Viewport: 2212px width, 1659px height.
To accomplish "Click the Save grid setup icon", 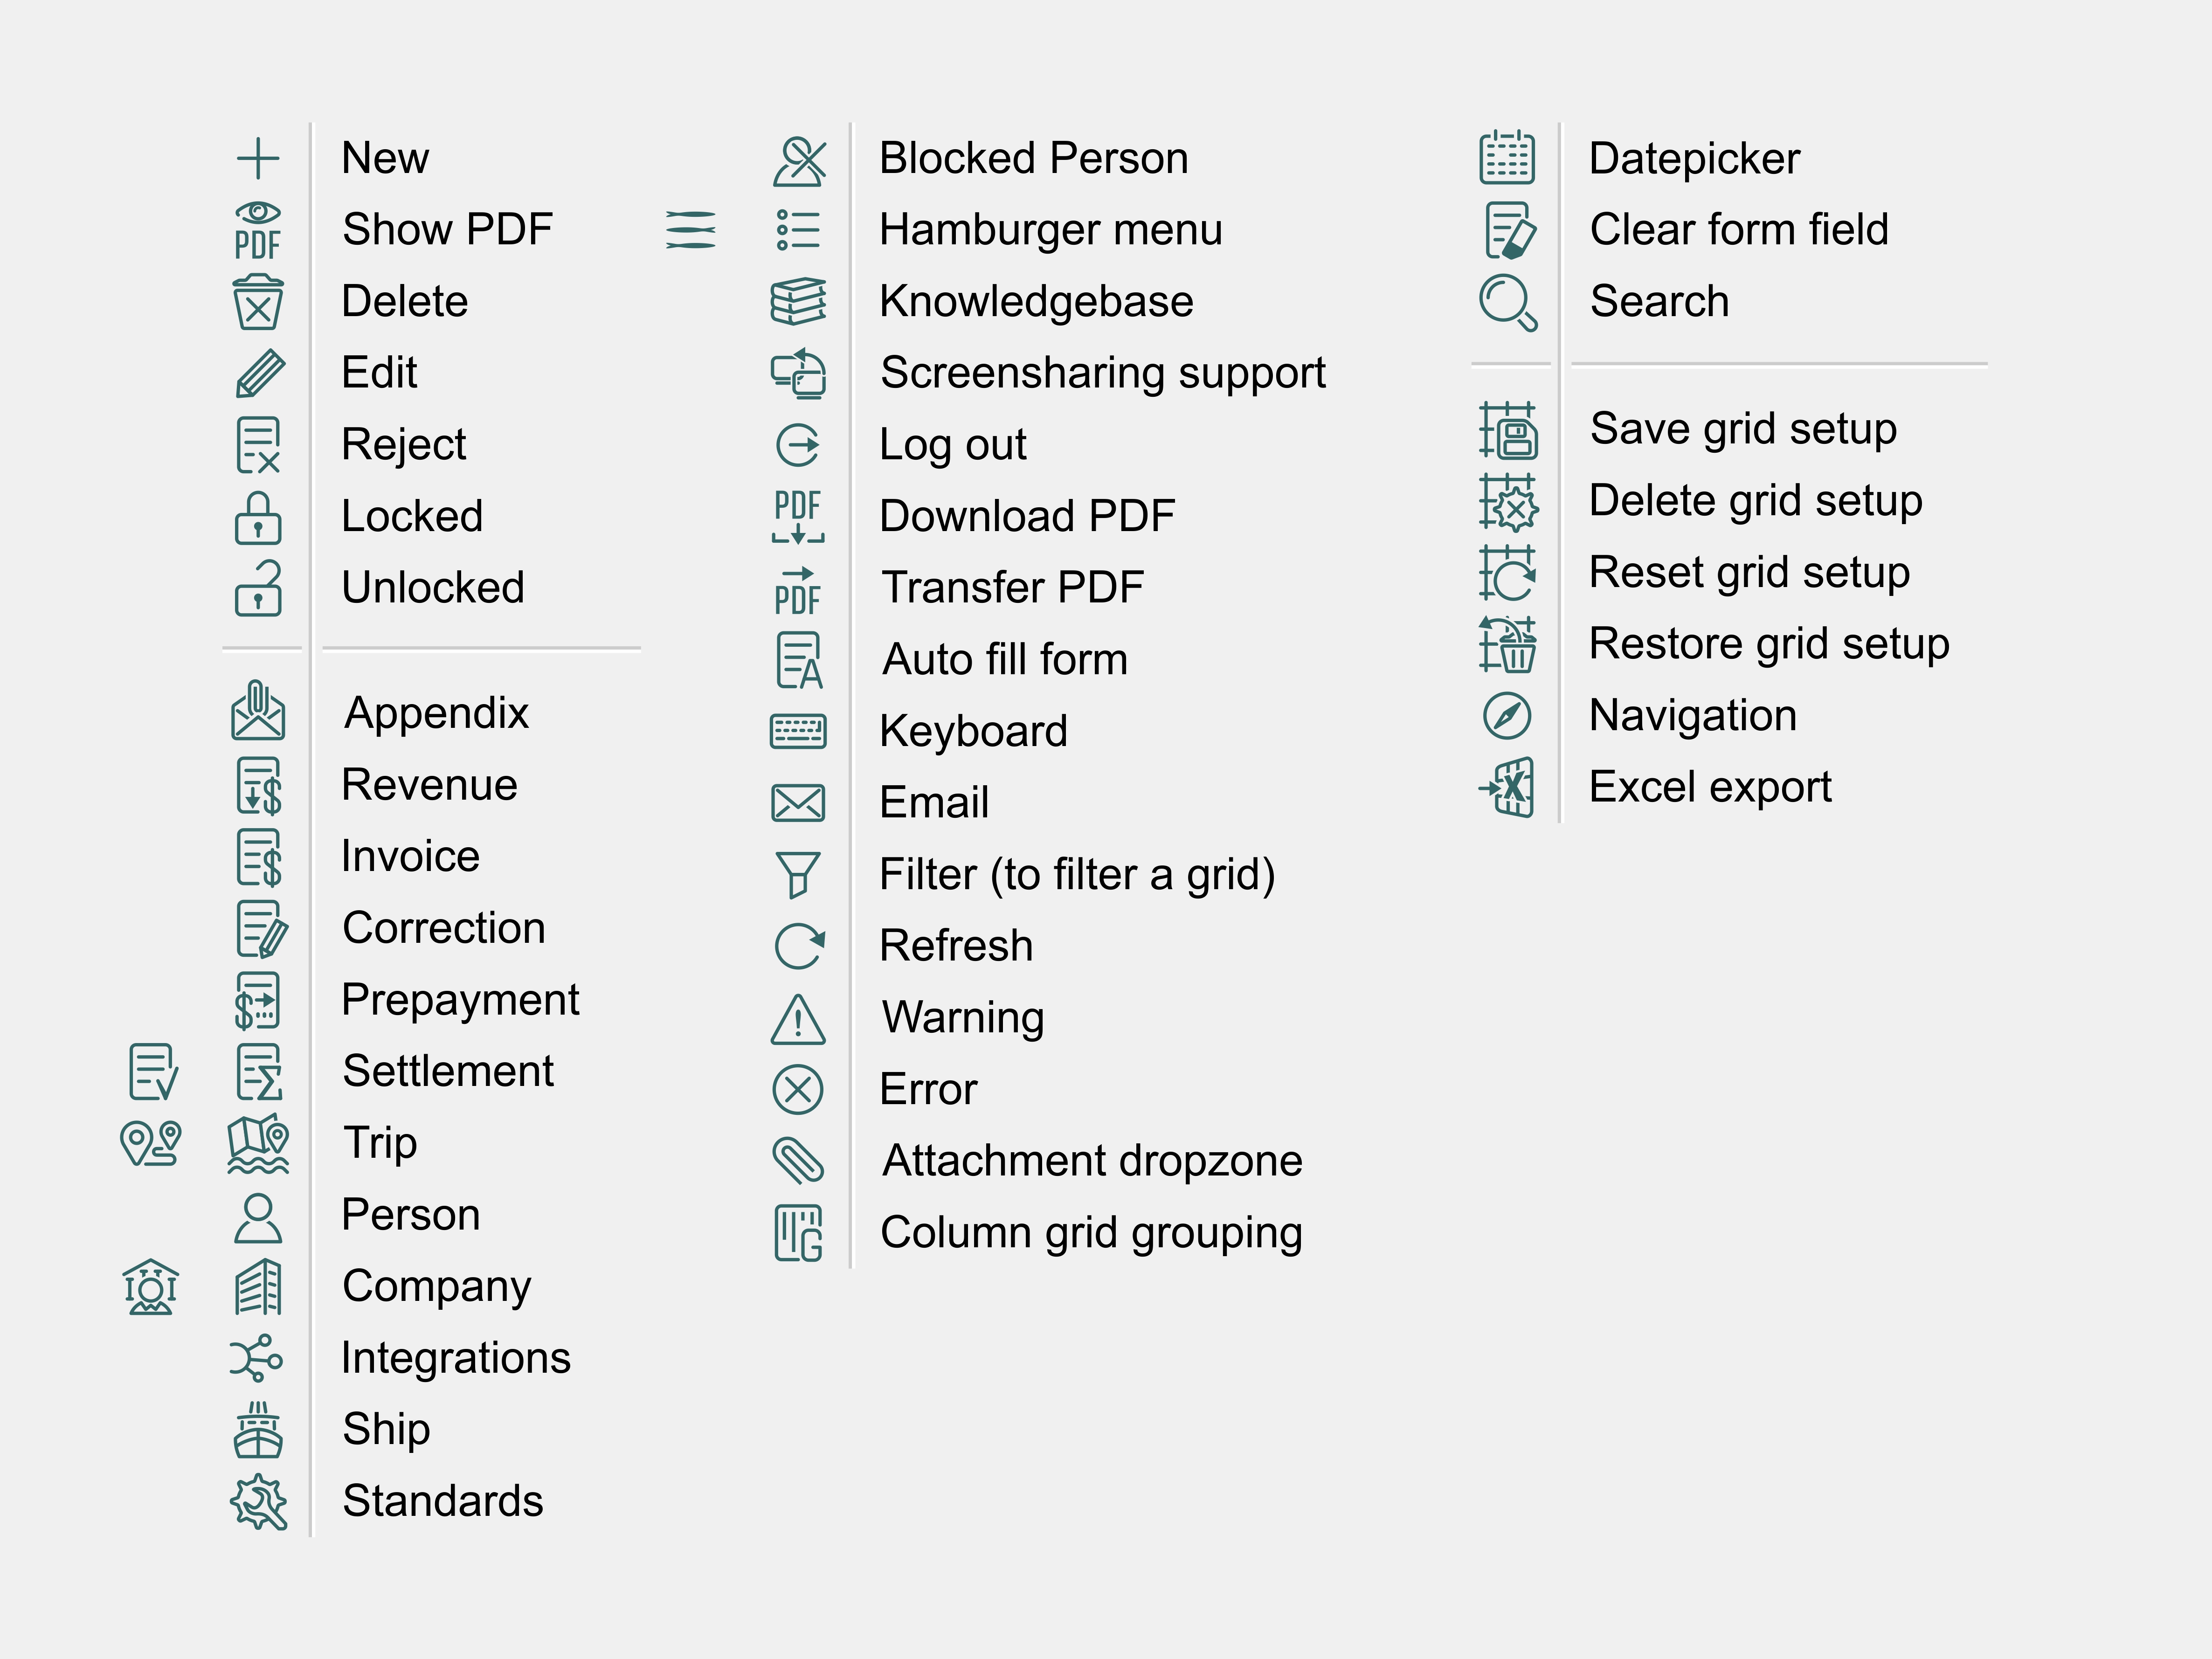I will pos(1508,430).
